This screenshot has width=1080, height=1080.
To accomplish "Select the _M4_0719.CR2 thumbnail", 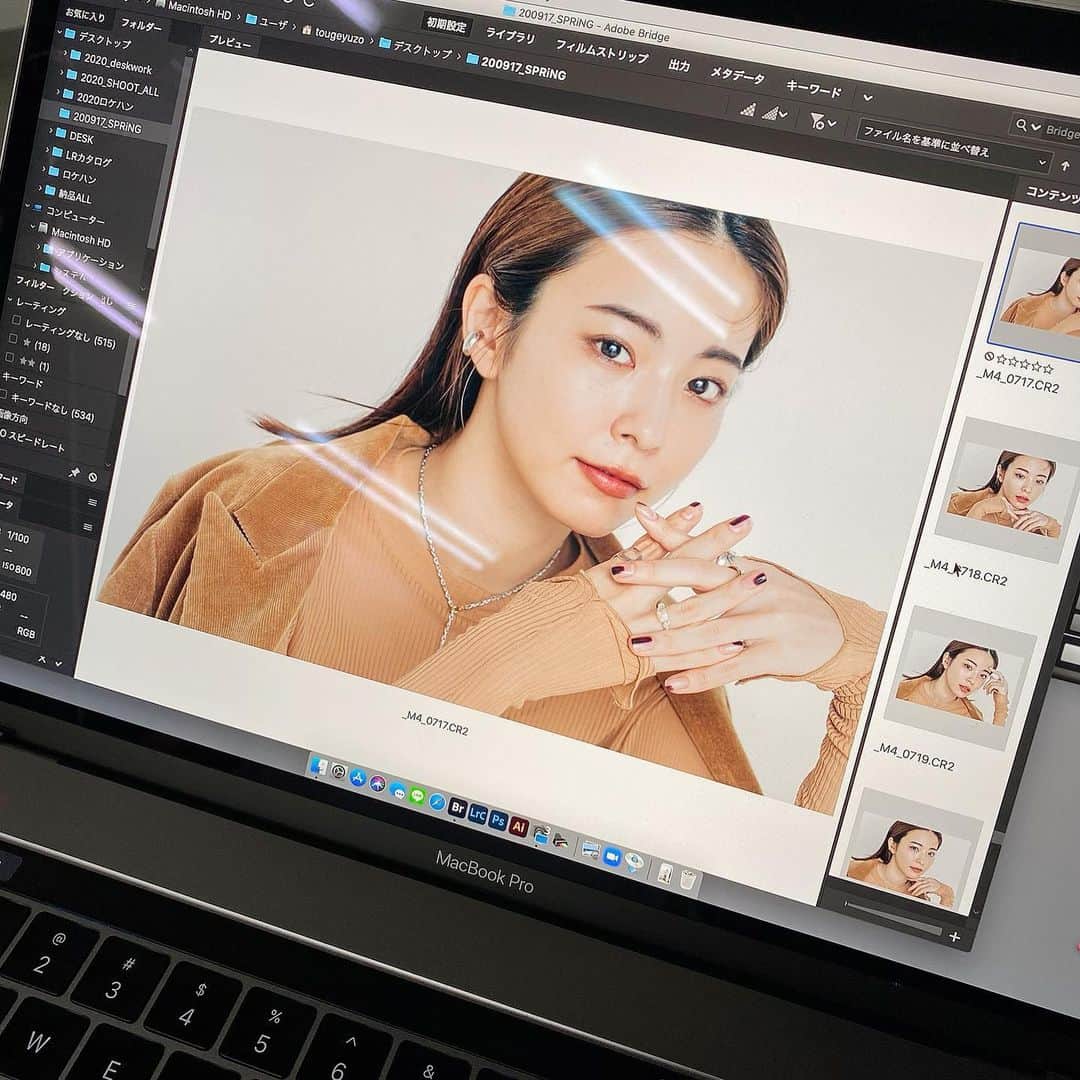I will pos(960,678).
